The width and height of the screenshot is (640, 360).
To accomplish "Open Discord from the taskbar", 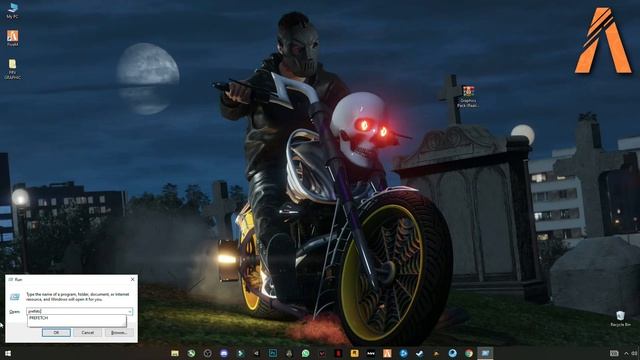I will (224, 353).
